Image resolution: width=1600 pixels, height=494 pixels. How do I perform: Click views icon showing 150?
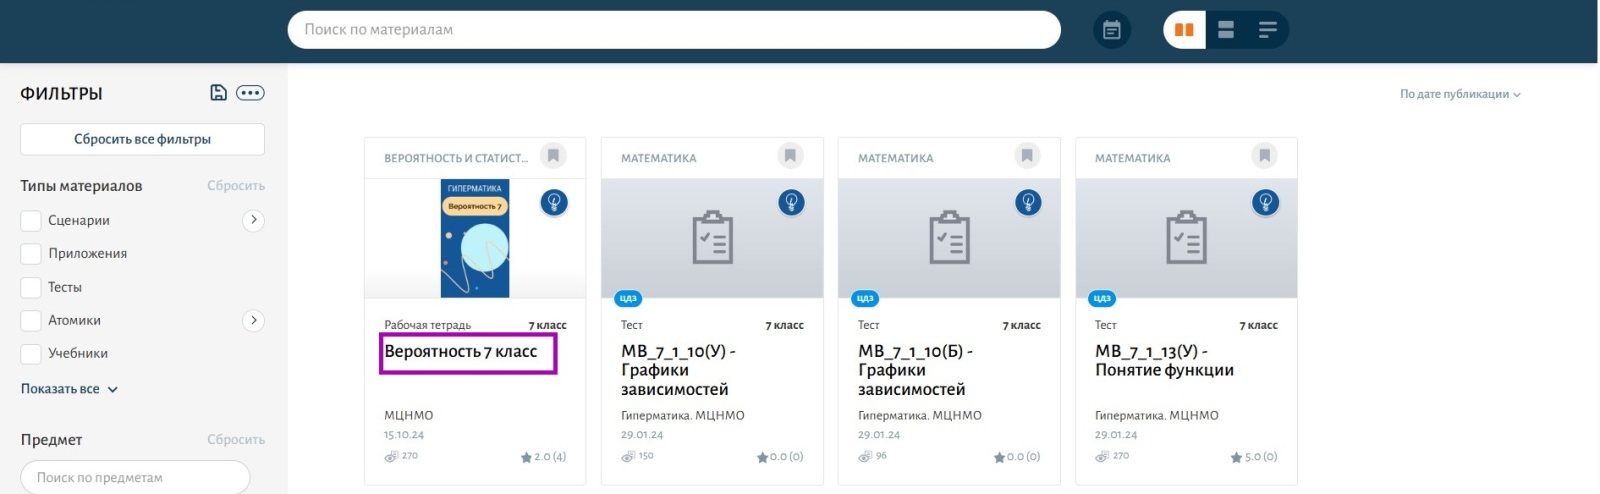[628, 456]
